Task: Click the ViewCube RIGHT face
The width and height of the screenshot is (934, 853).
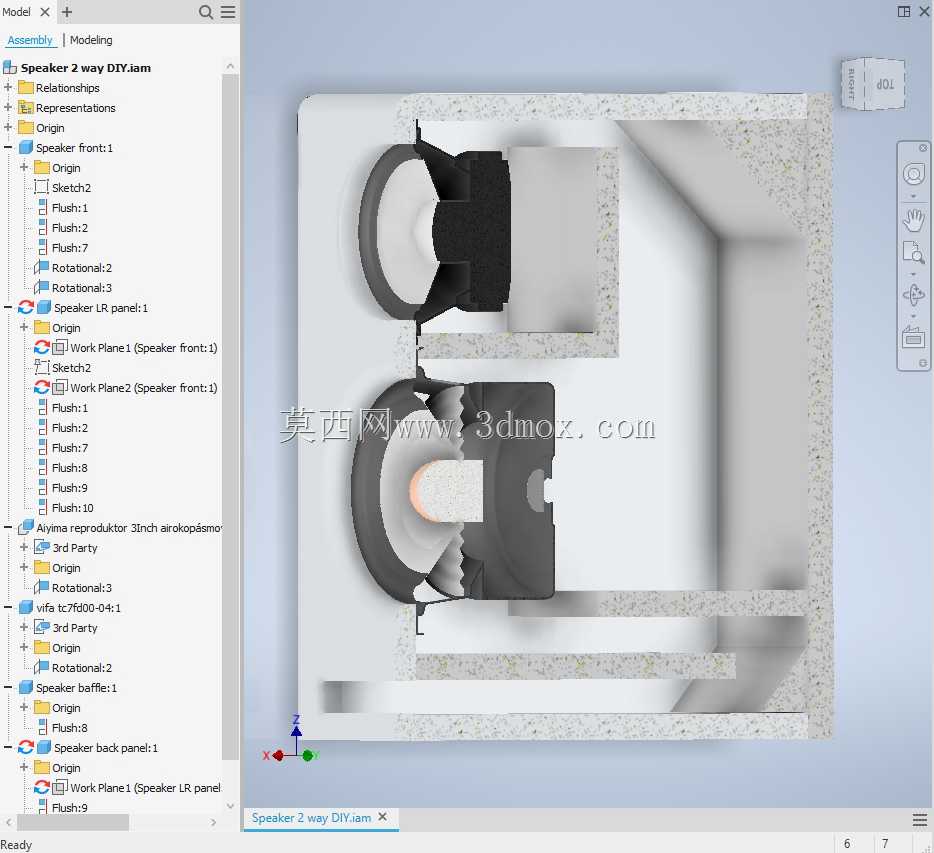Action: (852, 84)
